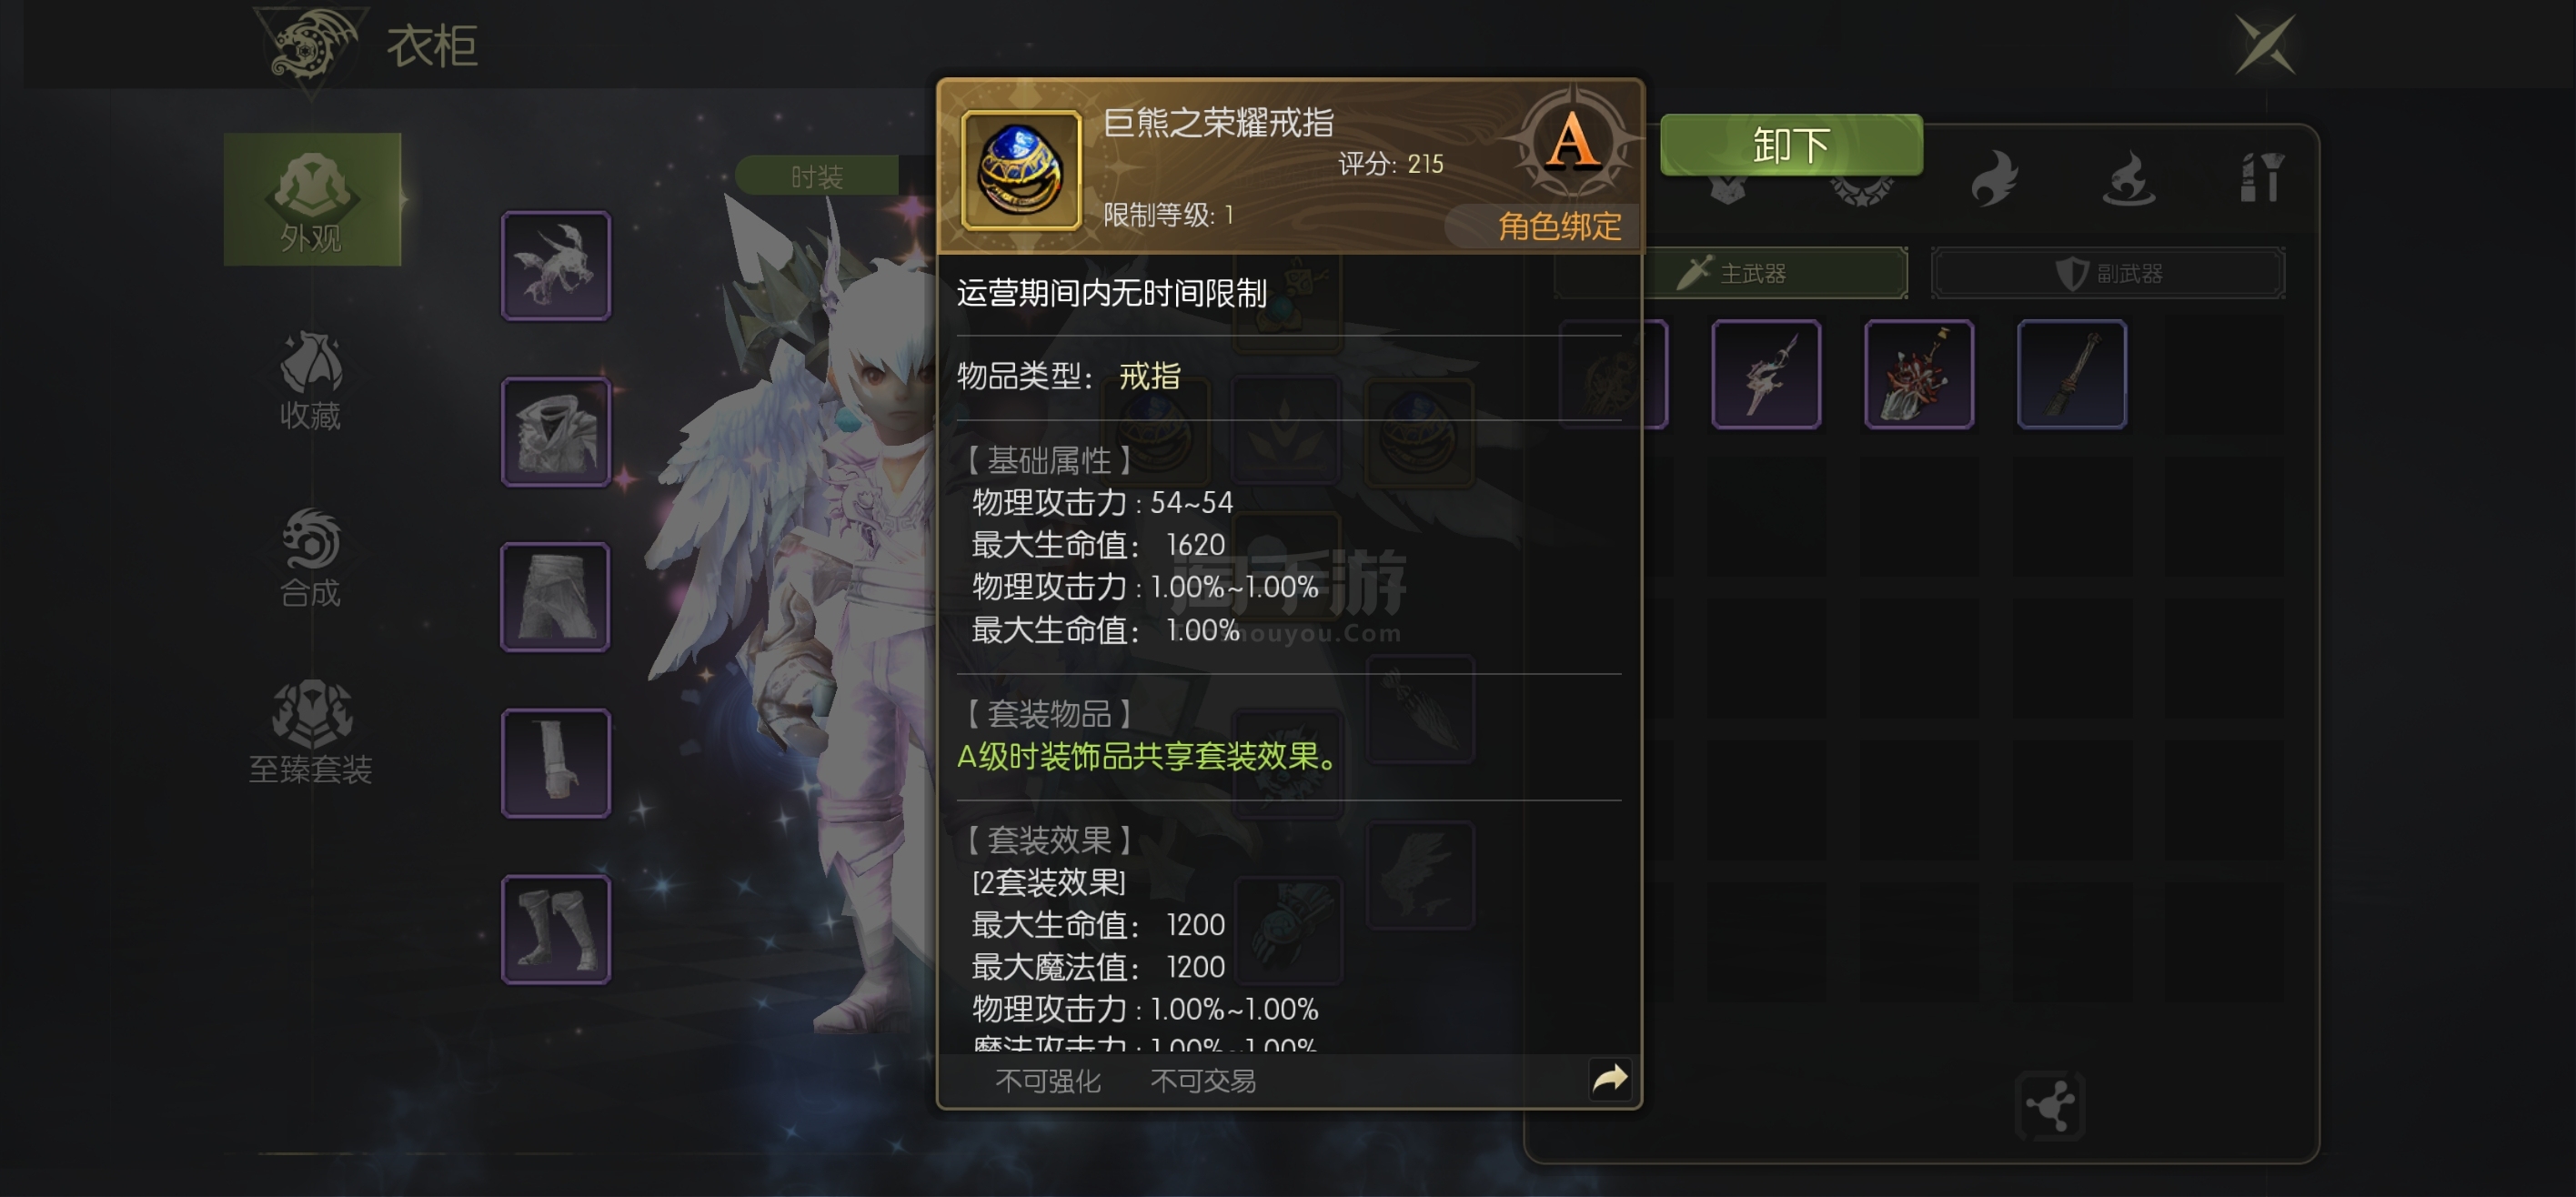Viewport: 2576px width, 1197px height.
Task: Select the 外观 appearance sidebar tab
Action: tap(312, 199)
